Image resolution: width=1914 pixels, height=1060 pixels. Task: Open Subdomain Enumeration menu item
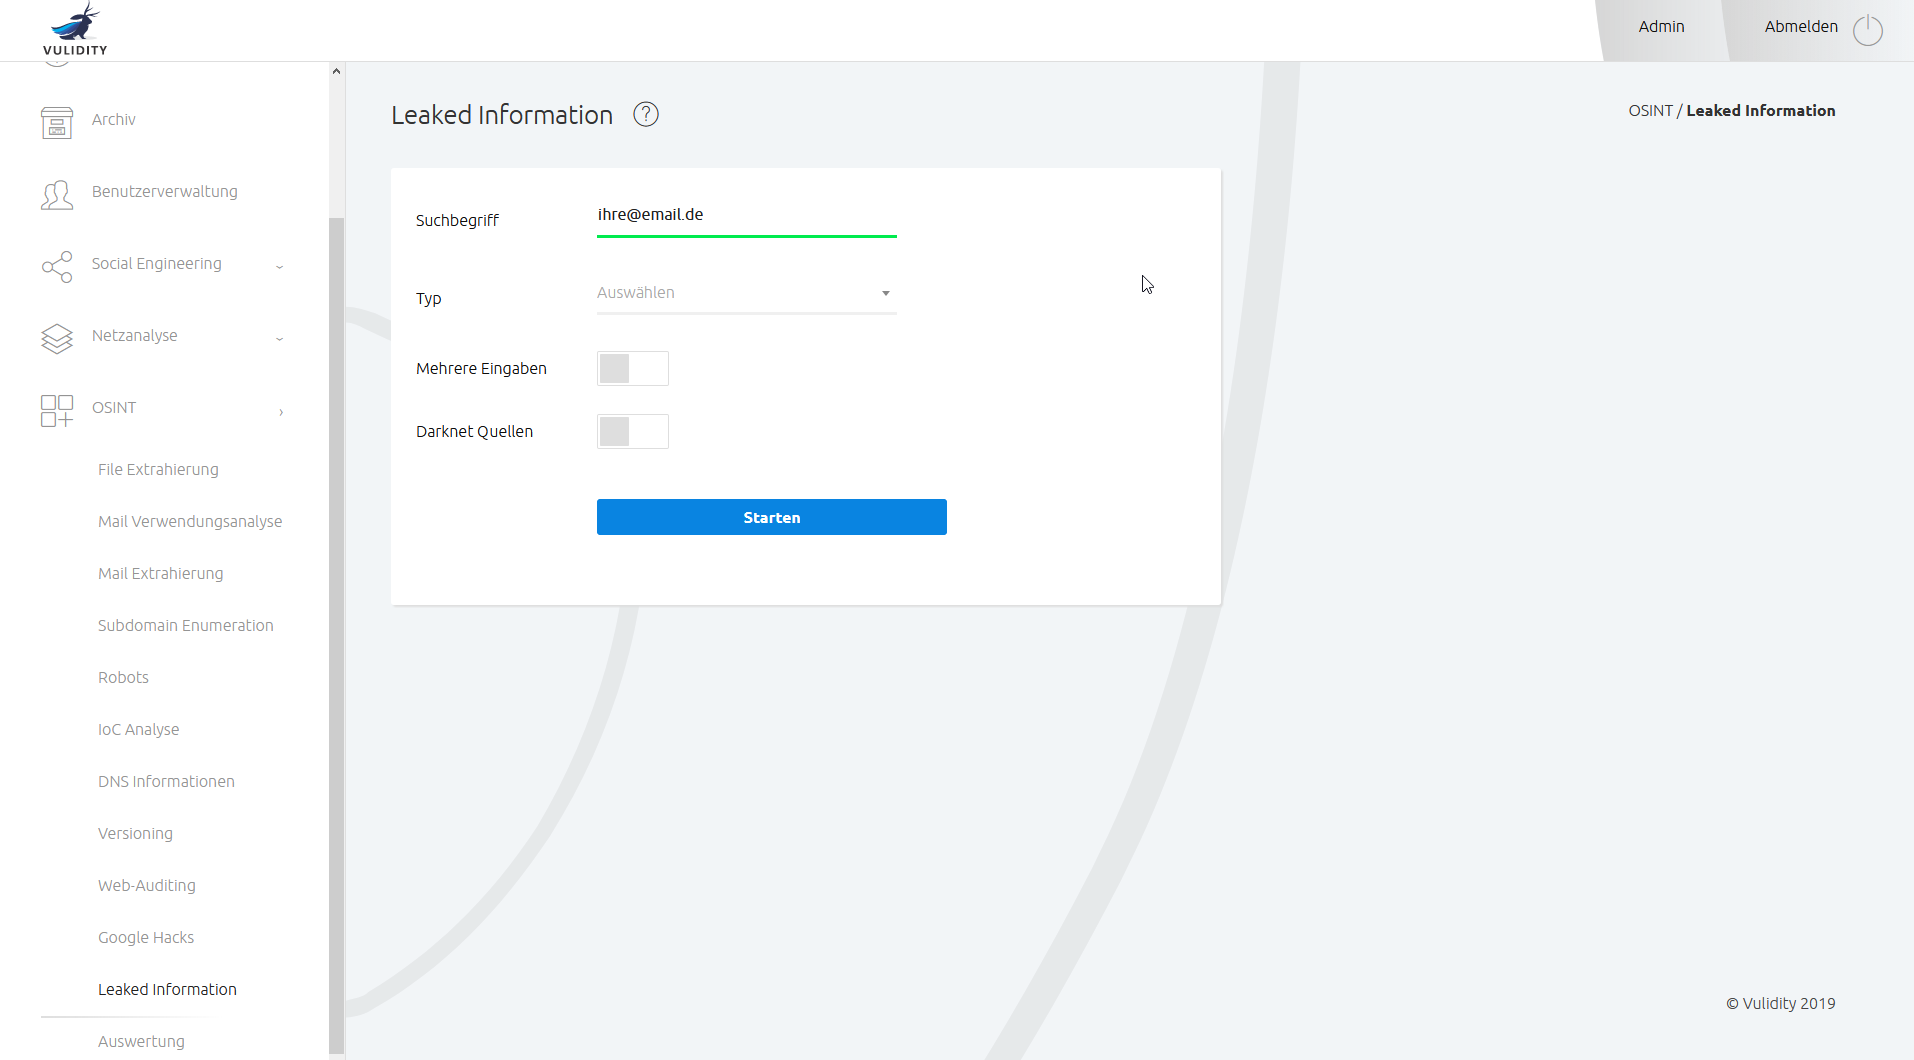coord(185,626)
